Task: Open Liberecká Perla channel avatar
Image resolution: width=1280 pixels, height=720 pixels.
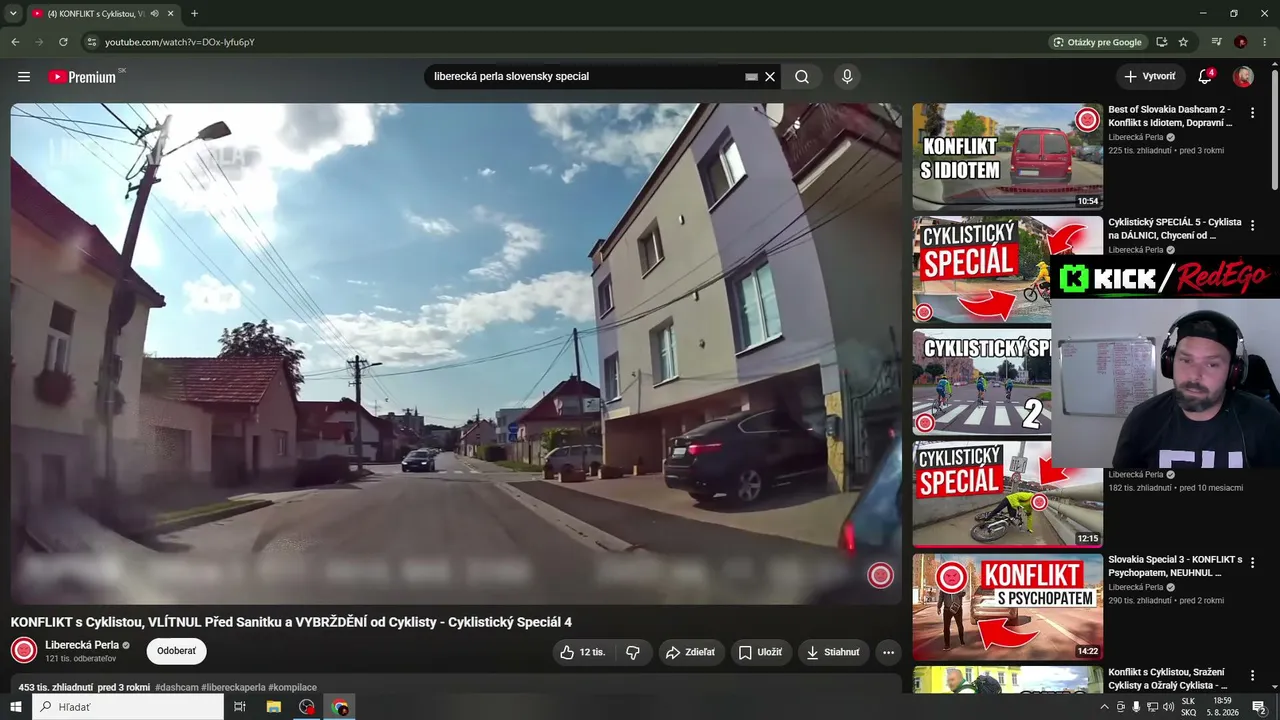Action: (x=24, y=651)
